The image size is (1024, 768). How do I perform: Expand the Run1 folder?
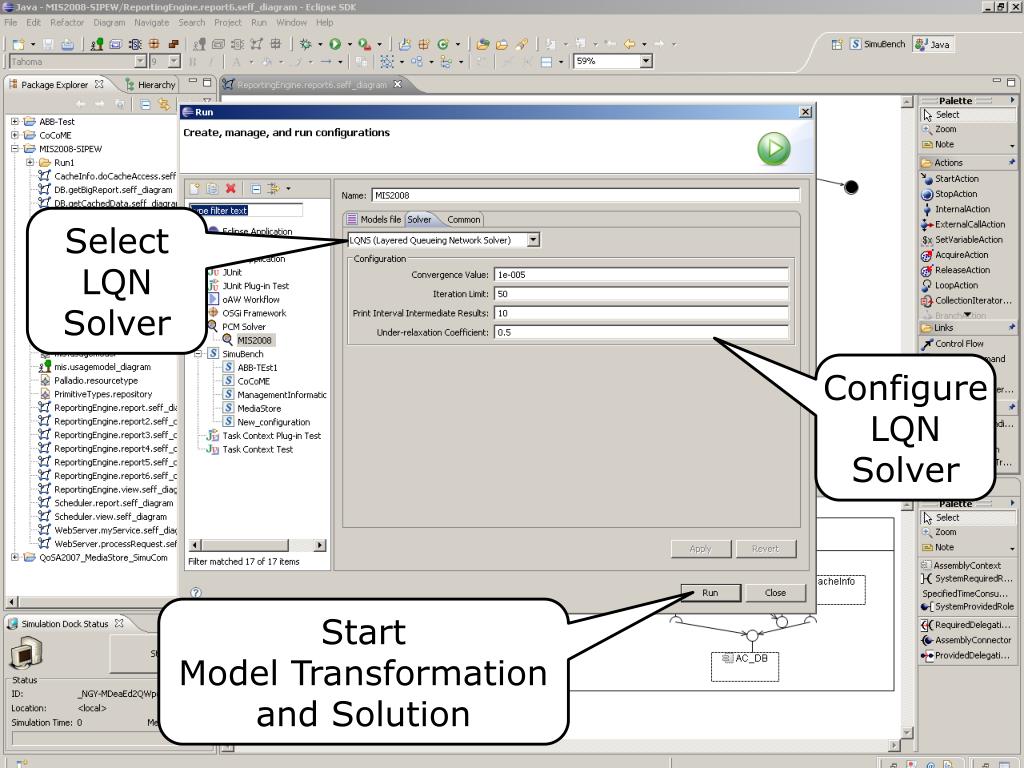(29, 163)
